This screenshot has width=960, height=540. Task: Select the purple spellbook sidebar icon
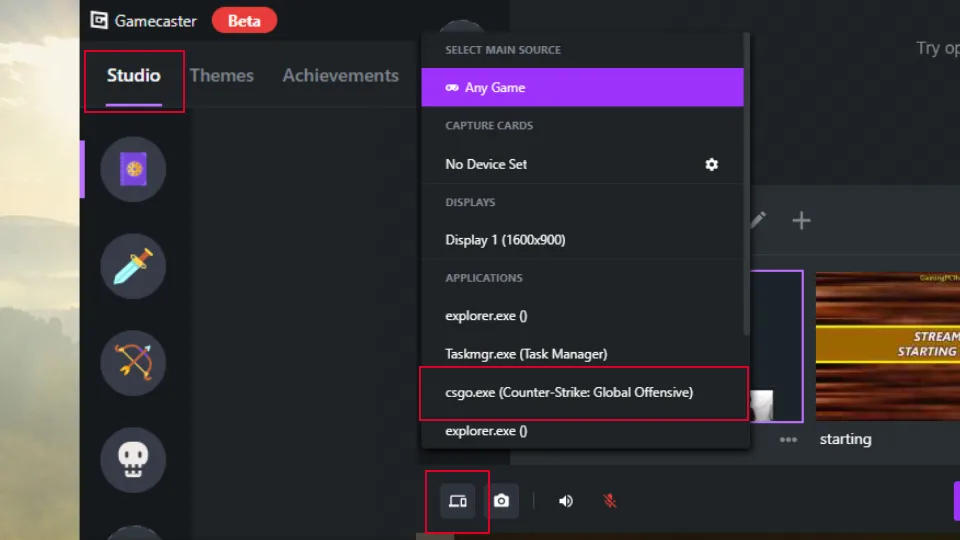pos(133,169)
